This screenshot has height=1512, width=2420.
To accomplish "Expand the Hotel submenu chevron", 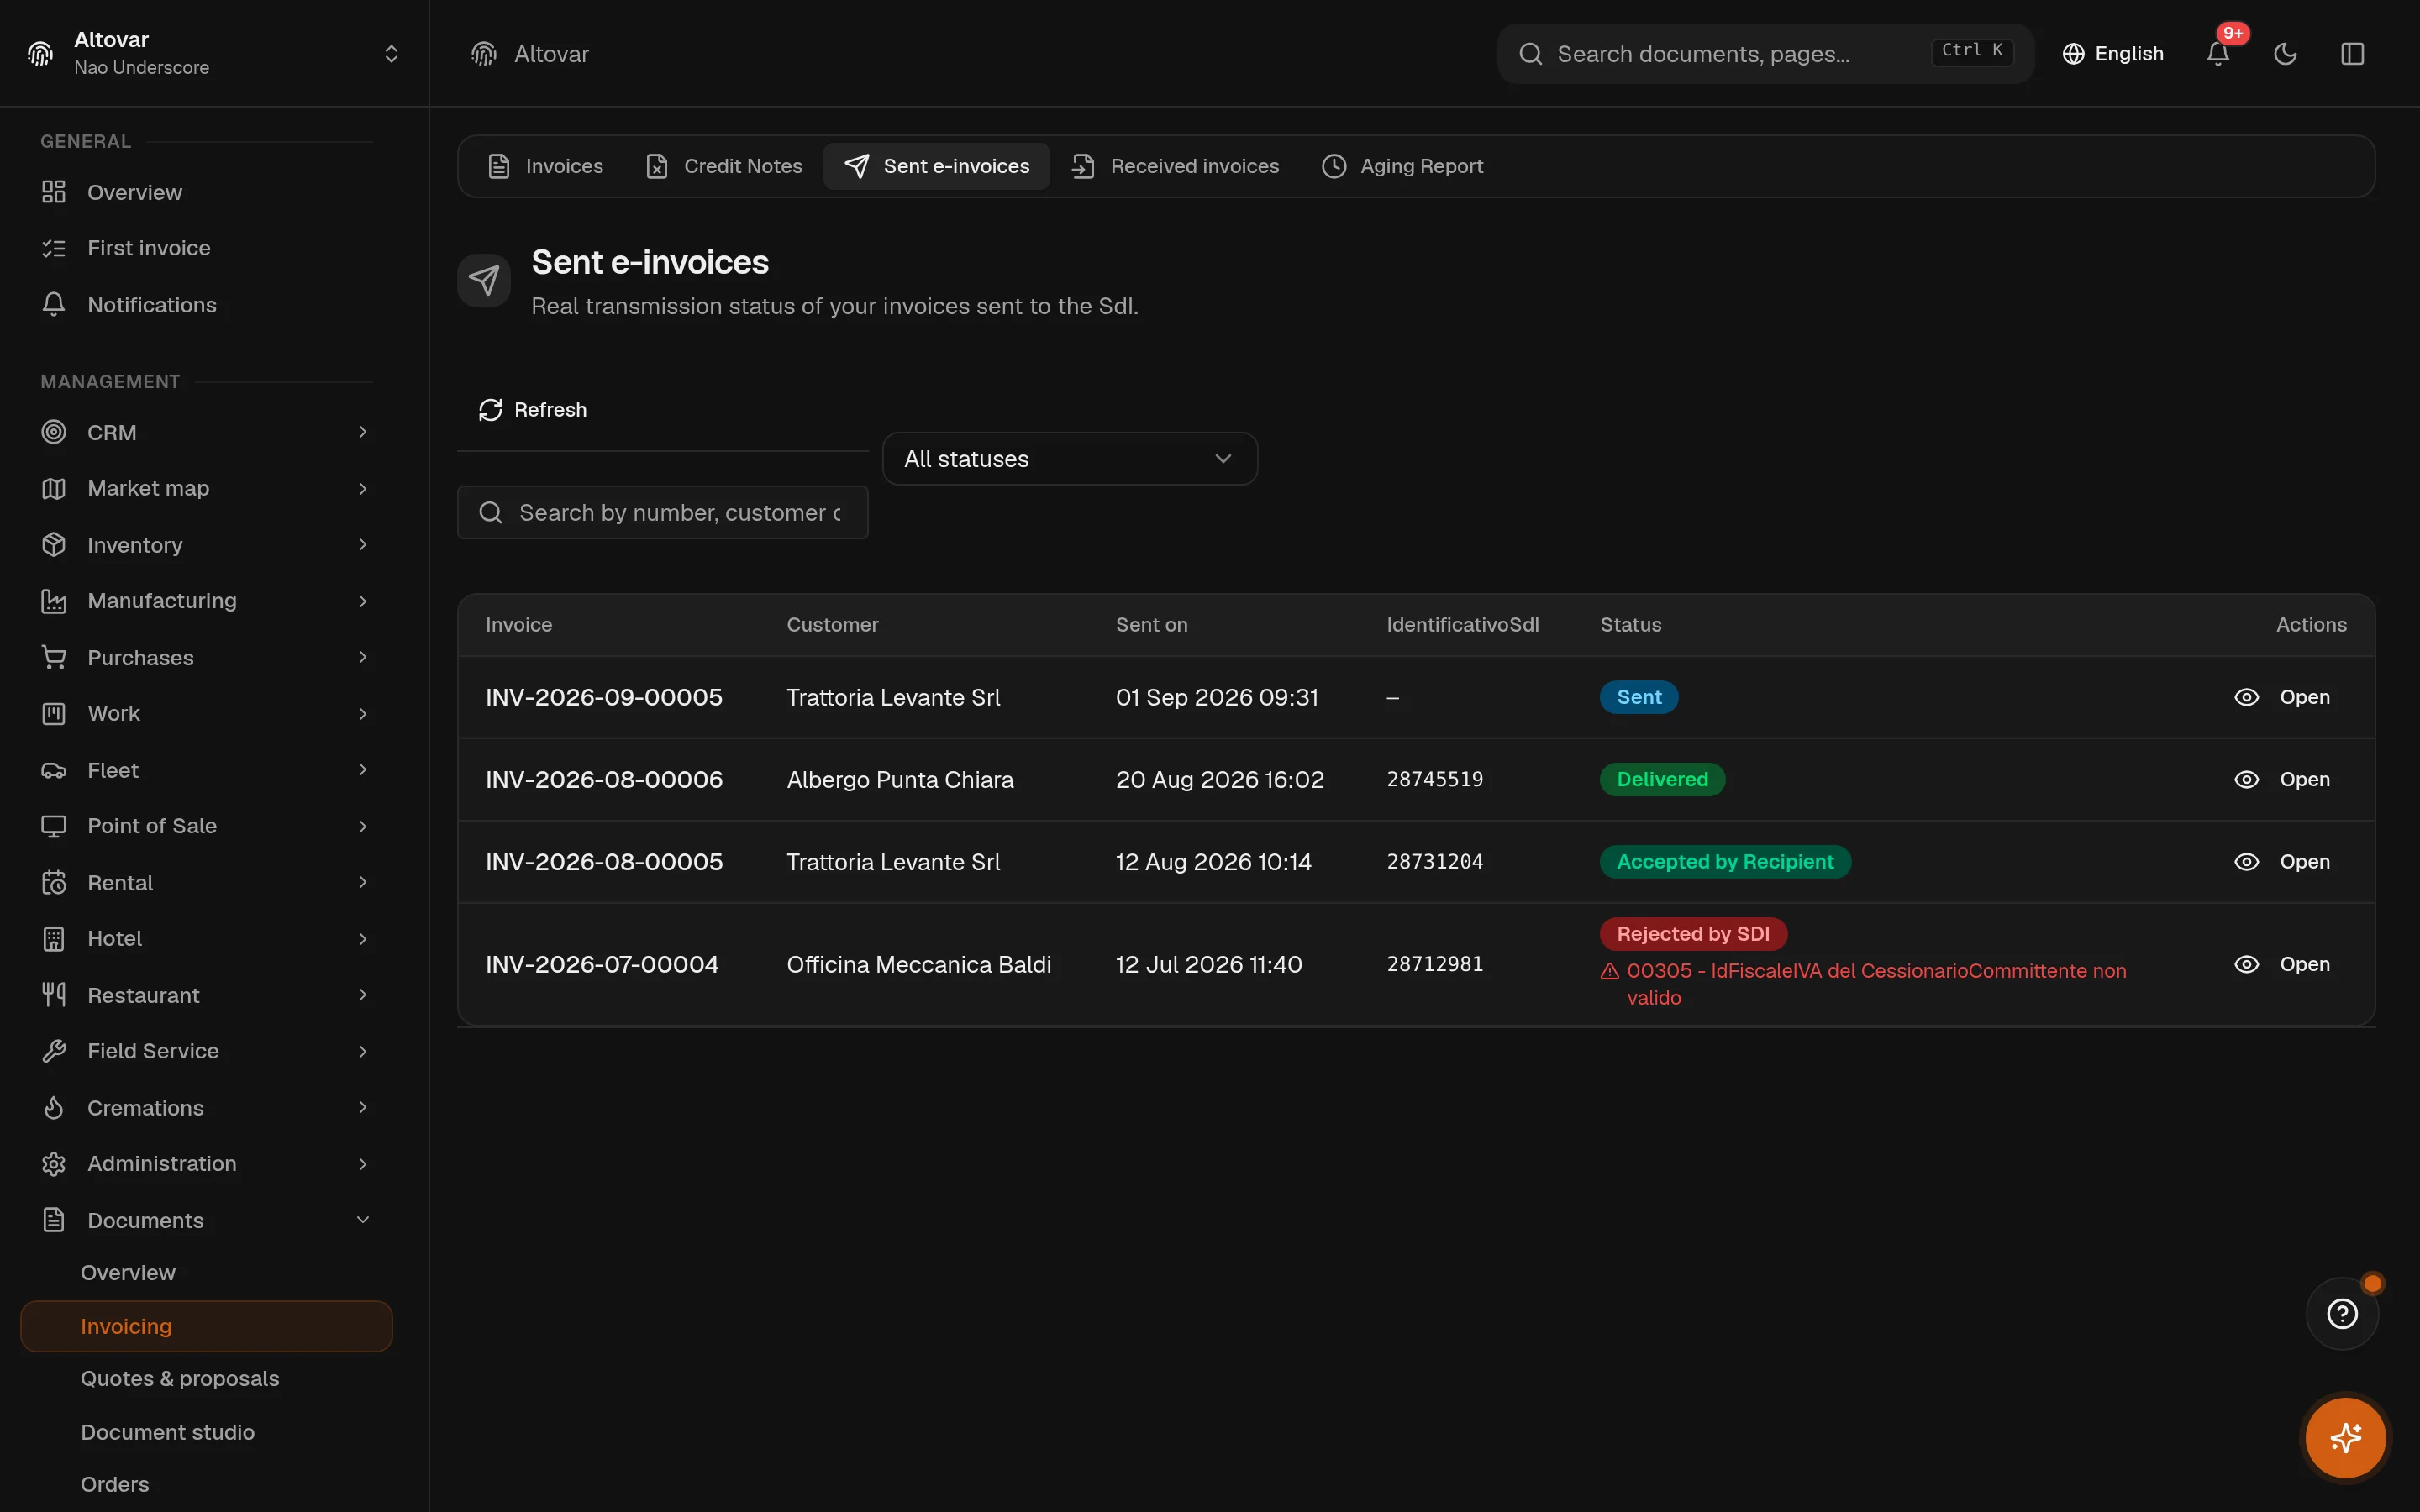I will [x=363, y=938].
